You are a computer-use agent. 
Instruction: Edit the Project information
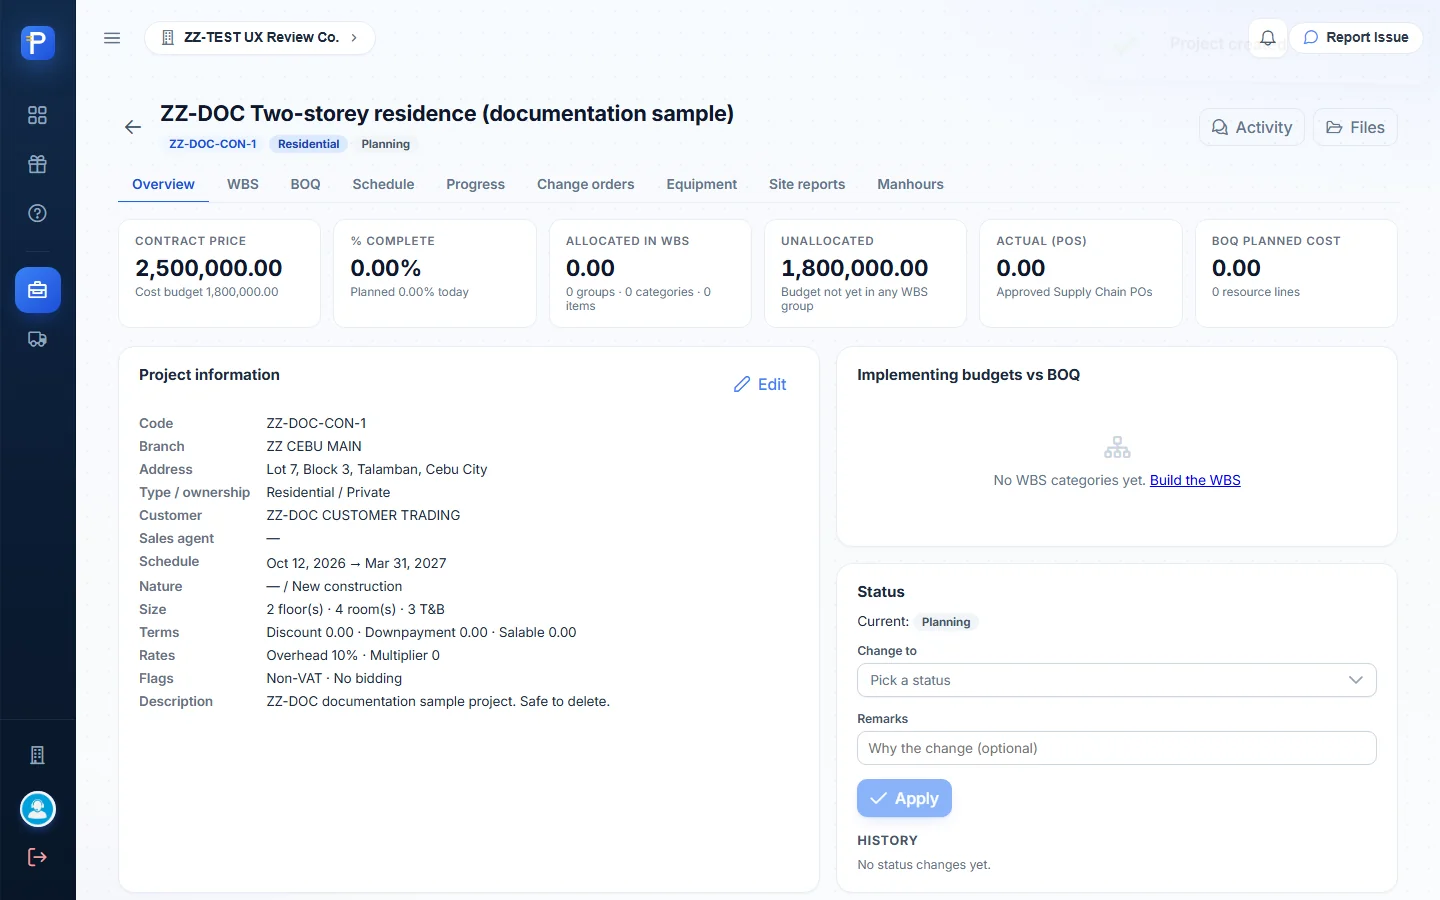[x=760, y=384]
